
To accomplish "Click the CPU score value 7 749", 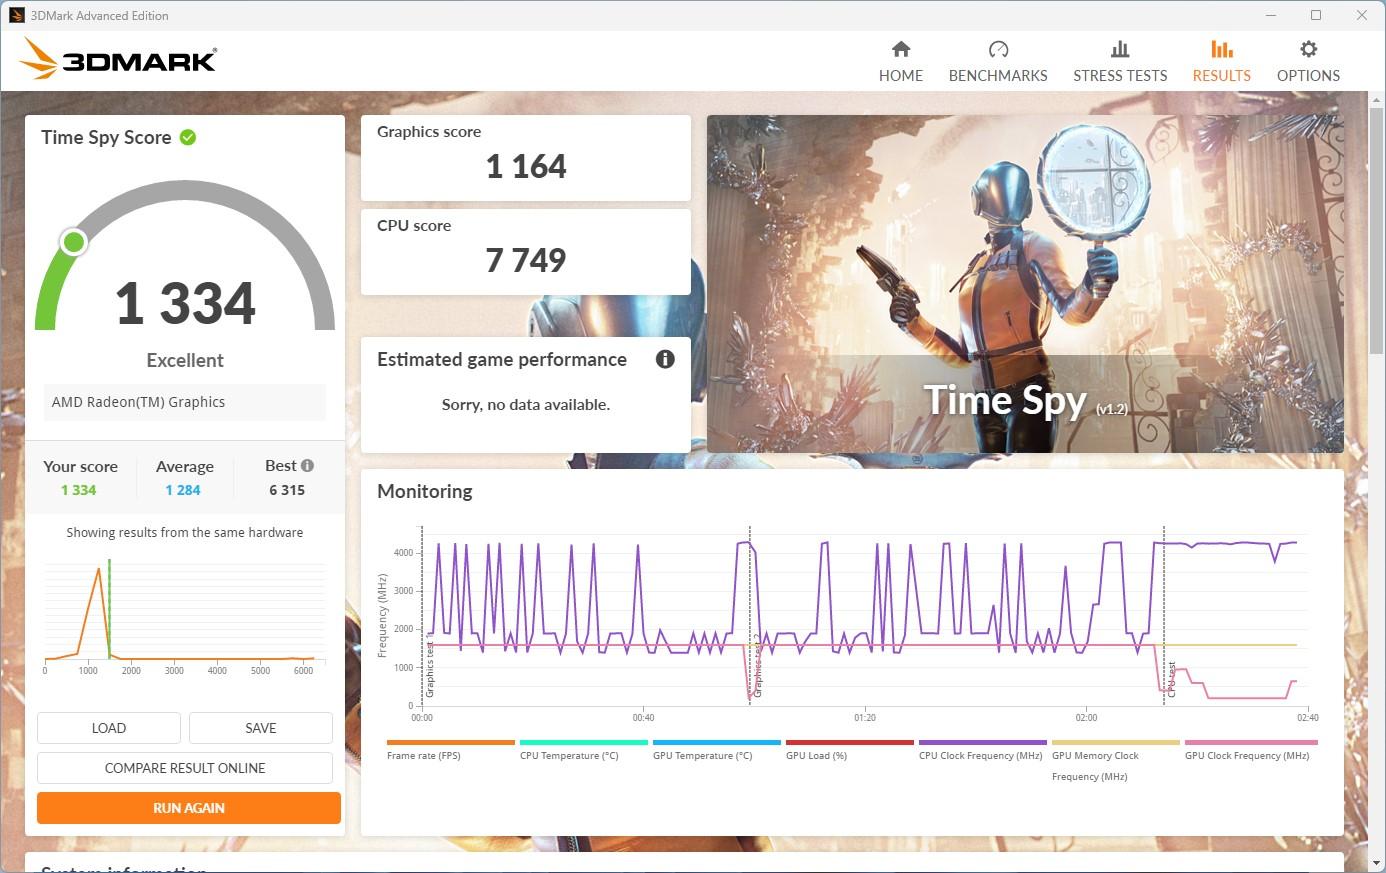I will tap(526, 260).
